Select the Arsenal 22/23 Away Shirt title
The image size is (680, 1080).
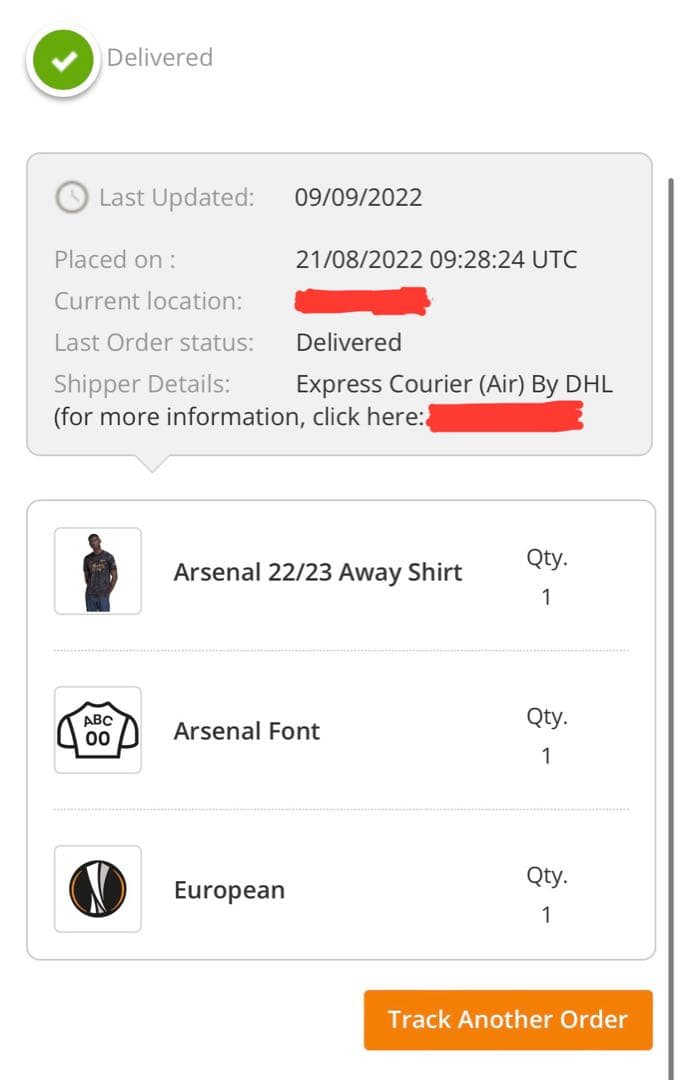pos(318,572)
